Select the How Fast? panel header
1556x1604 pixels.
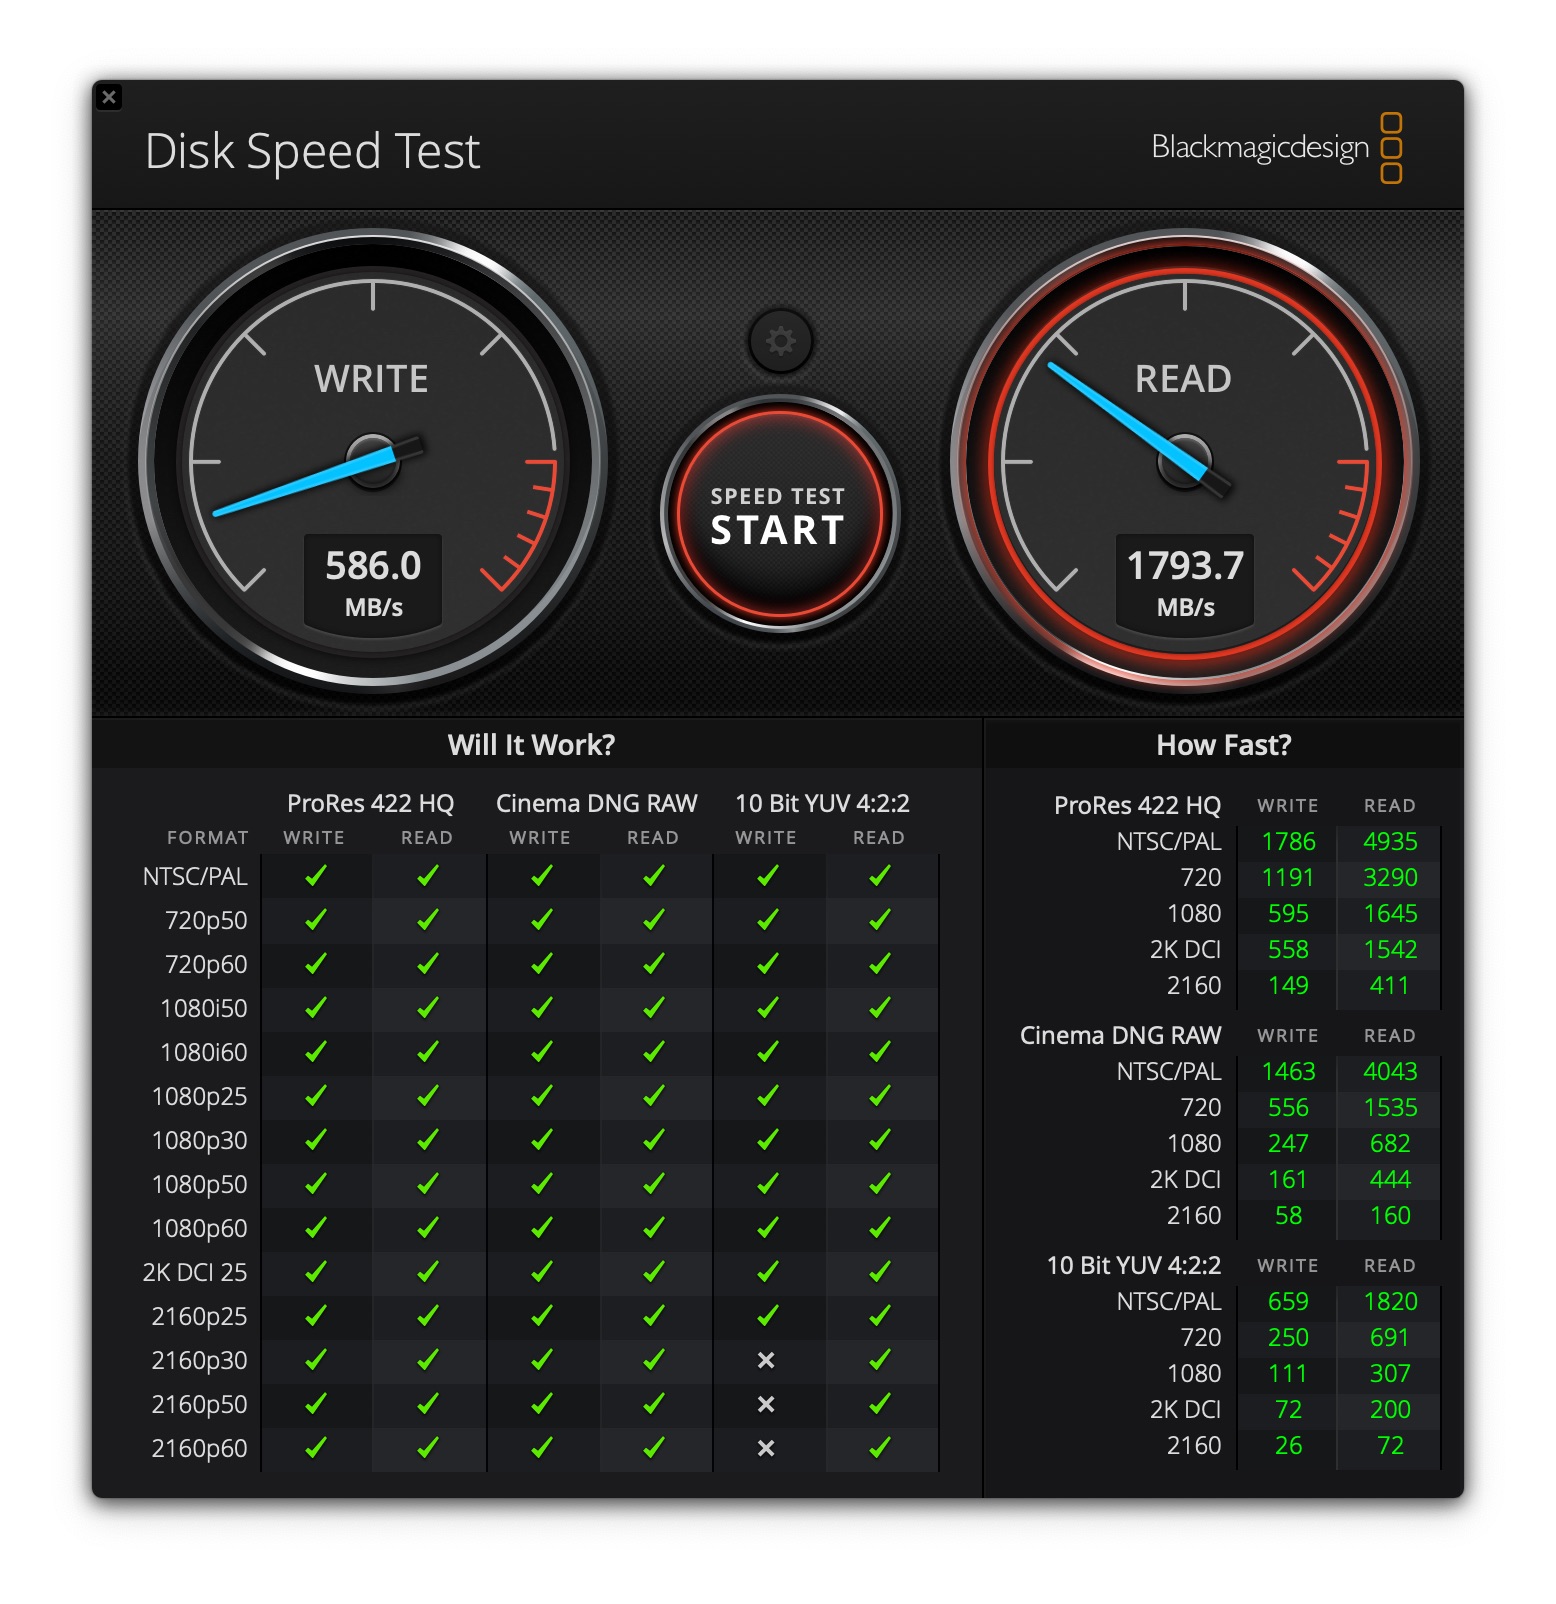[x=1223, y=745]
